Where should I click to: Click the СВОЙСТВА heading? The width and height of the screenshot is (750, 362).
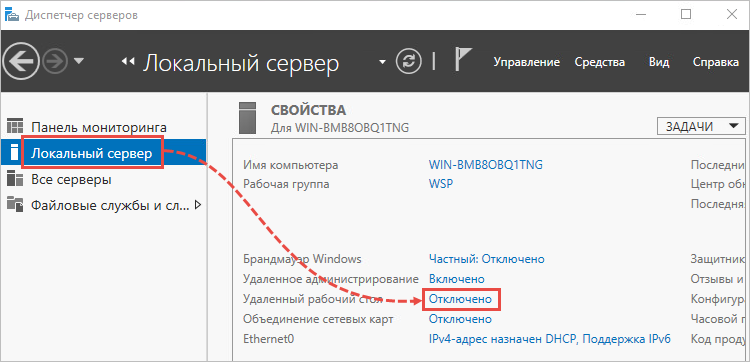[x=309, y=110]
